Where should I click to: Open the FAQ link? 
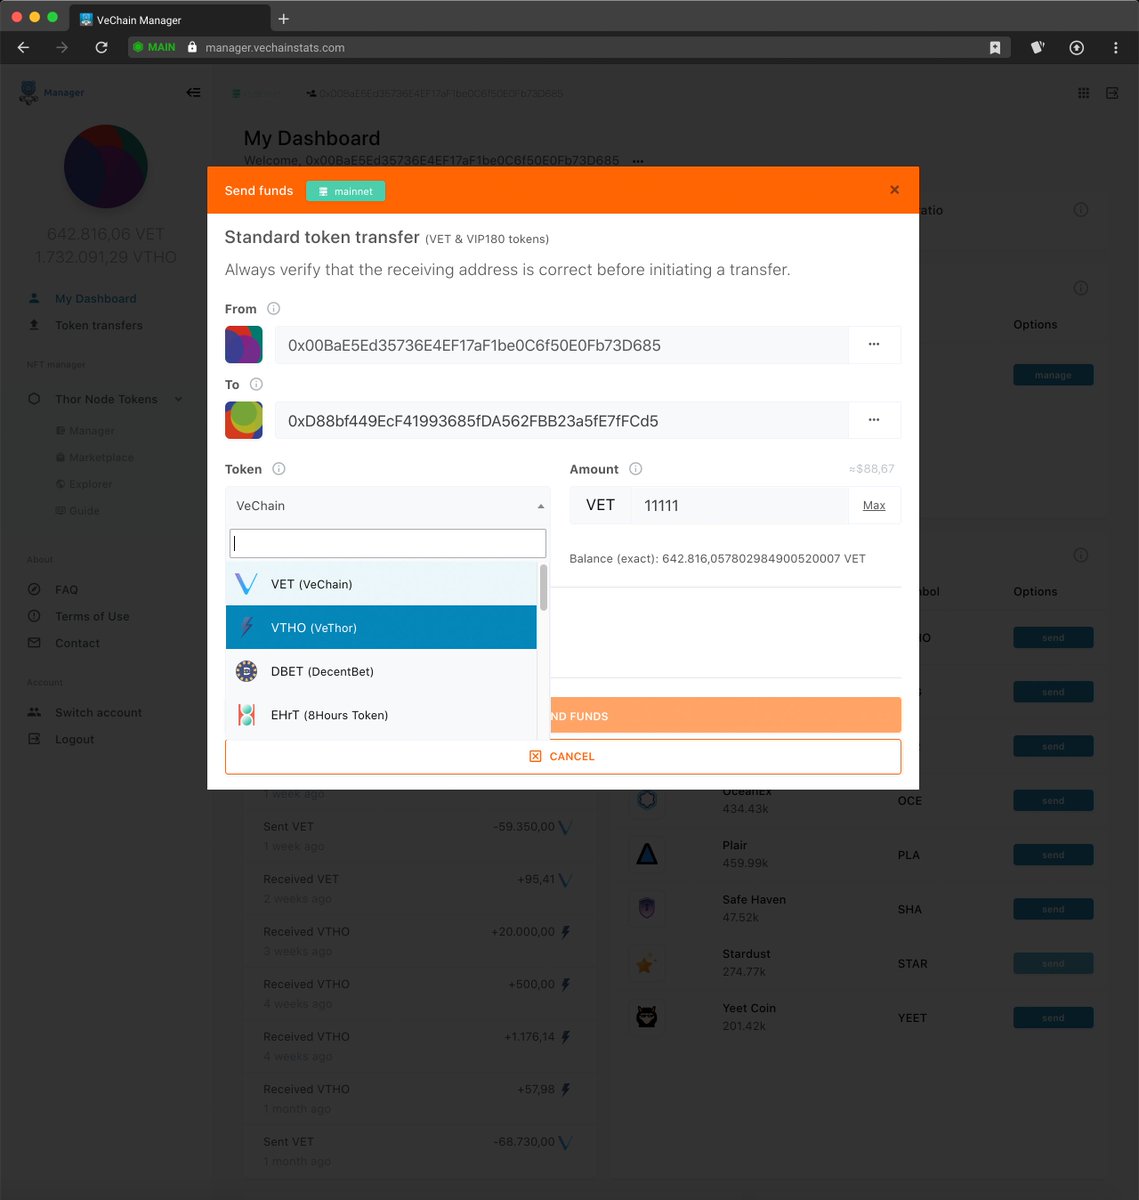(66, 590)
